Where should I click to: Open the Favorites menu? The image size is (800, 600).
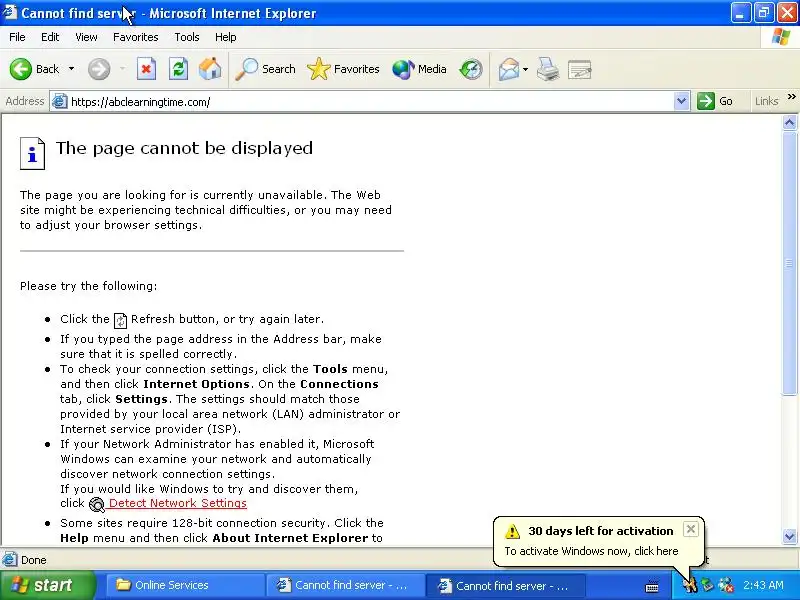coord(136,37)
